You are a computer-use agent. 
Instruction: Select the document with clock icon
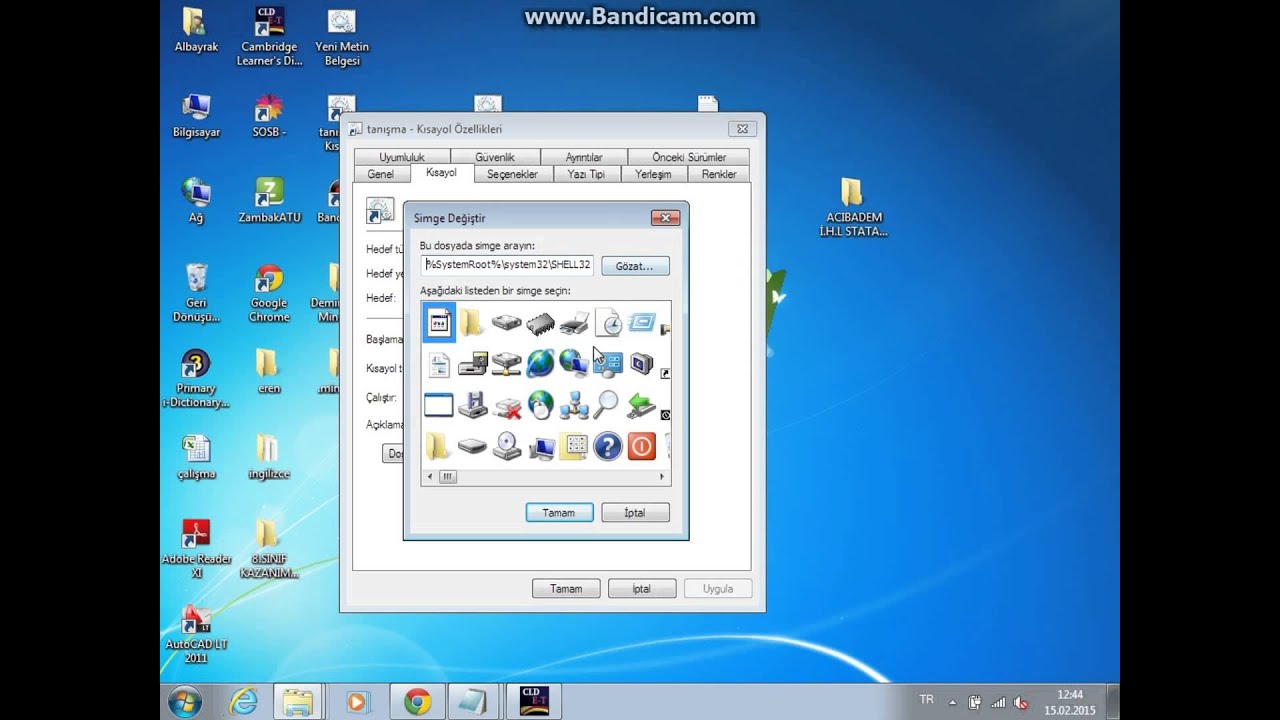tap(608, 322)
